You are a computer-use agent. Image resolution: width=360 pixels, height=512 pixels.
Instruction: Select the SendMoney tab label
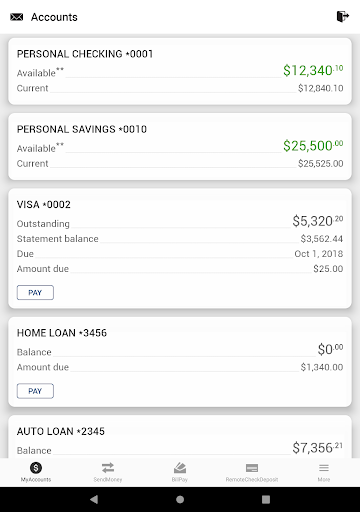coord(108,480)
